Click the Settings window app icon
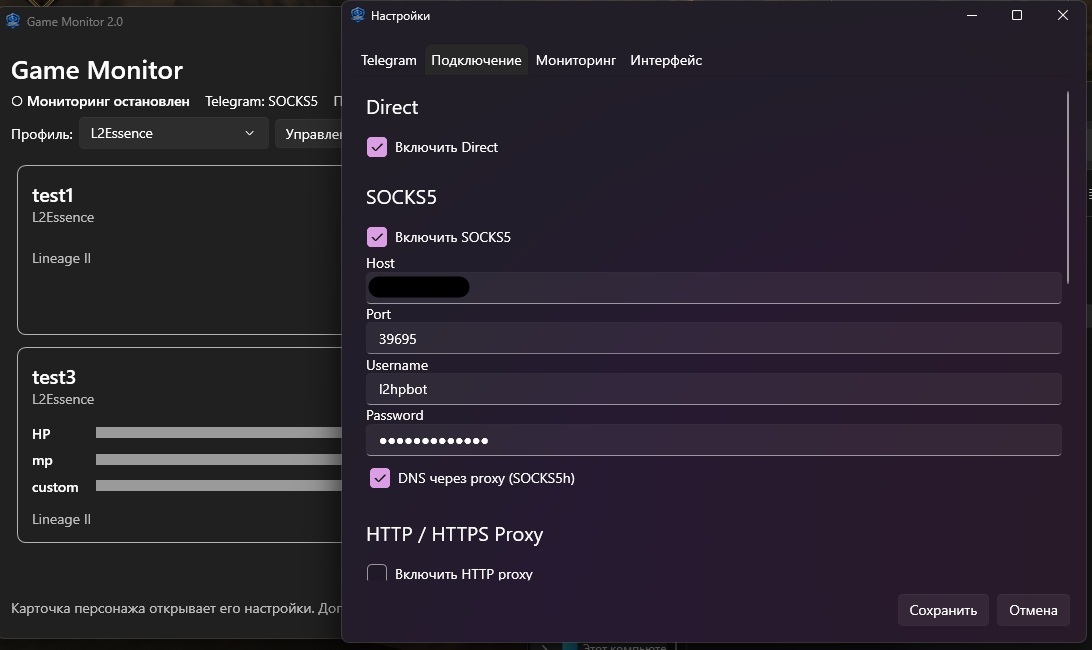Image resolution: width=1092 pixels, height=650 pixels. (x=358, y=15)
